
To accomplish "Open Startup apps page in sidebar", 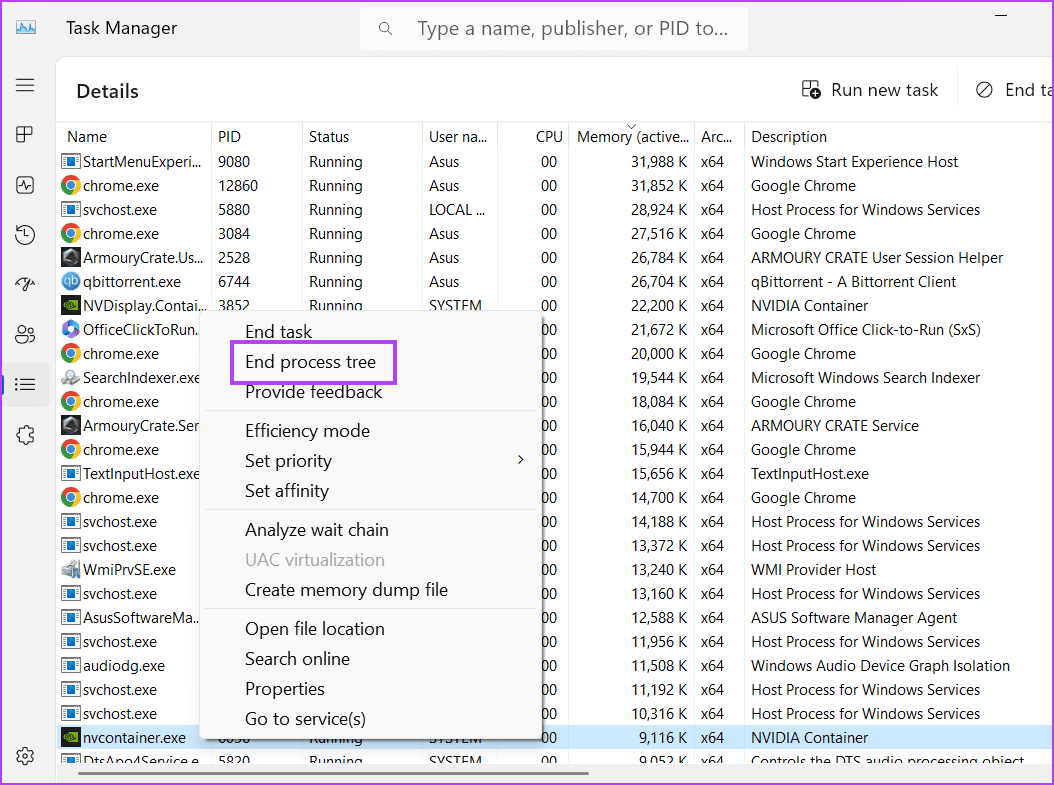I will pyautogui.click(x=25, y=284).
